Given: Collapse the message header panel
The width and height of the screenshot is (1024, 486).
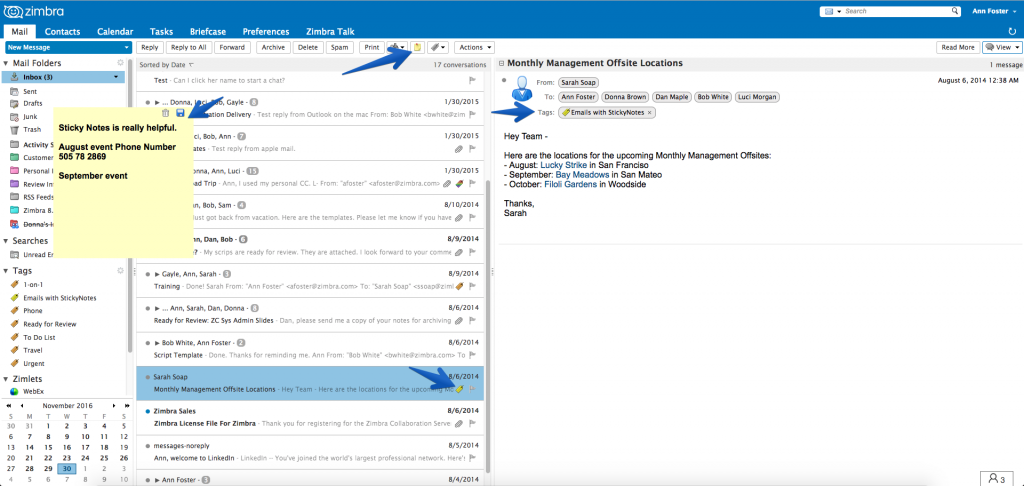Looking at the screenshot, I should click(502, 63).
